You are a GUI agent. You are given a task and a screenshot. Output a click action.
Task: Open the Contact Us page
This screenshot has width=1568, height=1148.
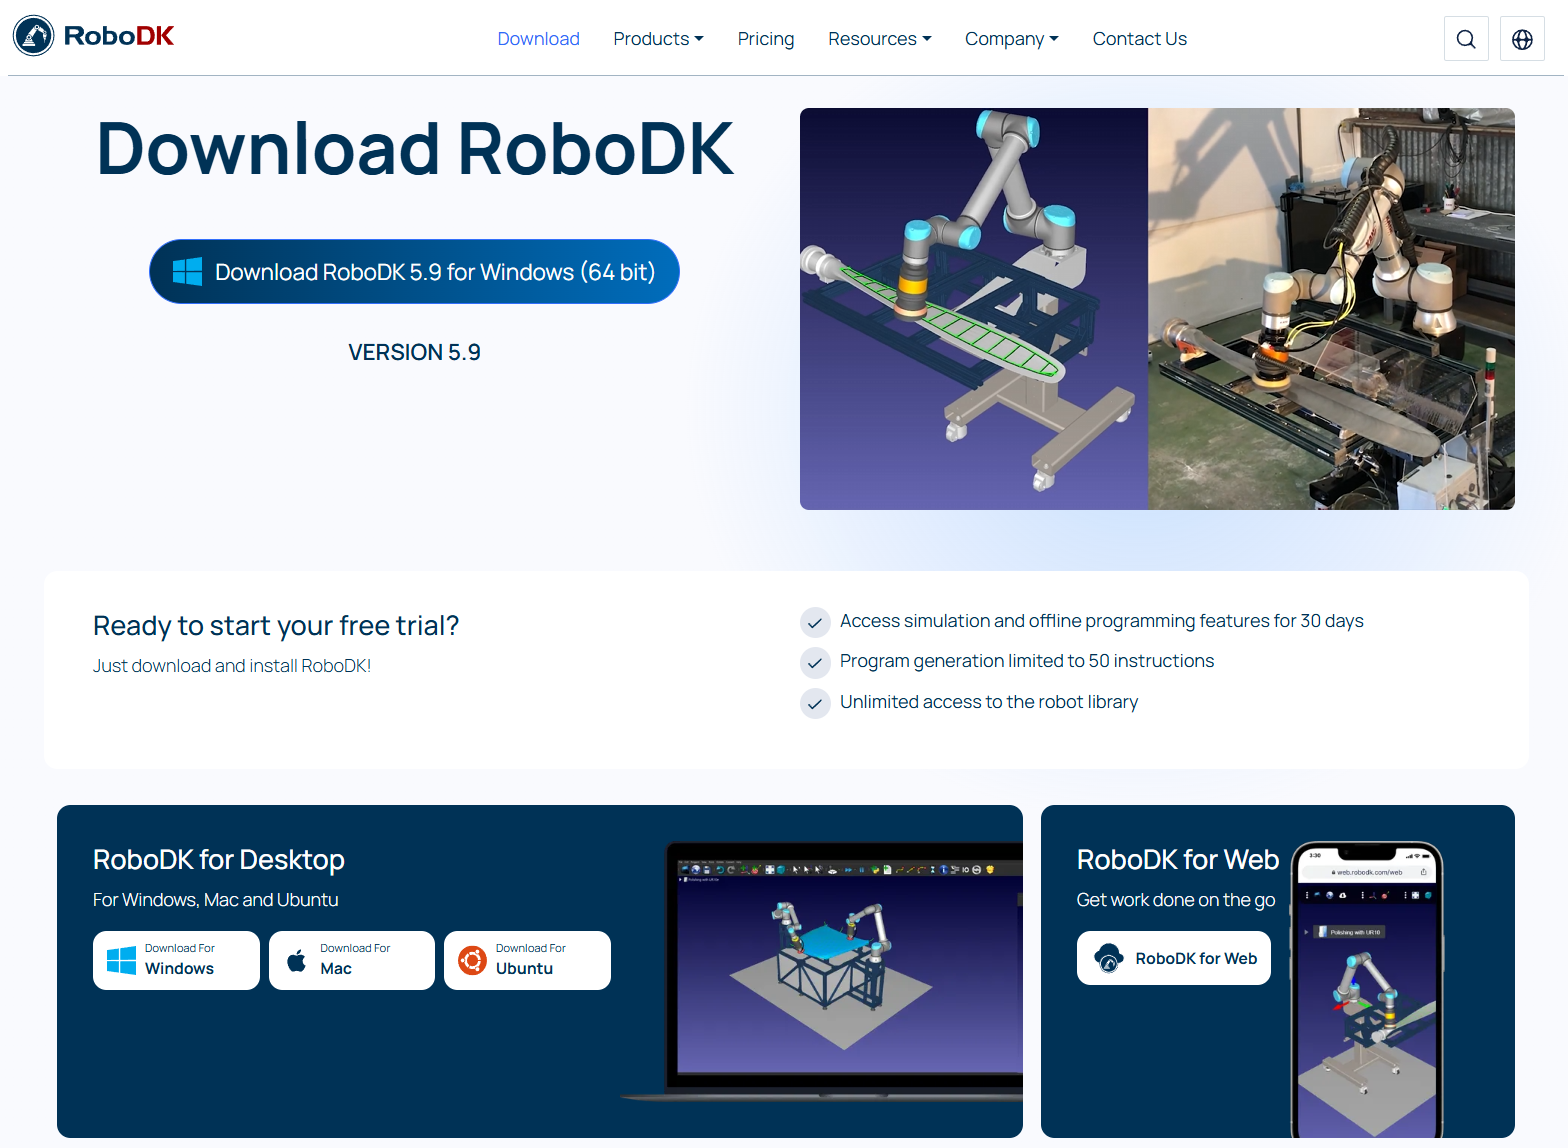point(1140,39)
